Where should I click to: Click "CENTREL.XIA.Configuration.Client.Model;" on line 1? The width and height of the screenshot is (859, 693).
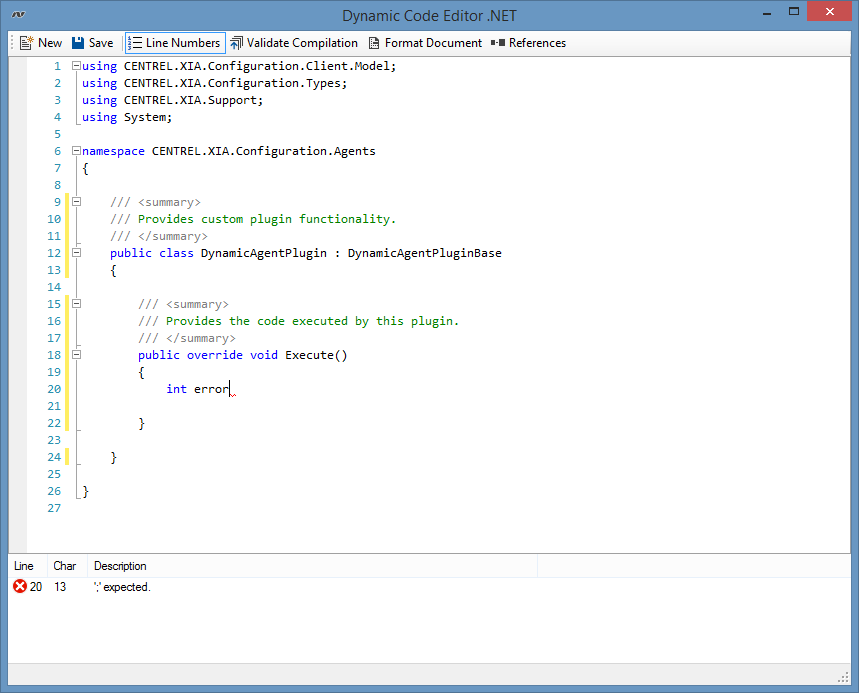tap(260, 66)
